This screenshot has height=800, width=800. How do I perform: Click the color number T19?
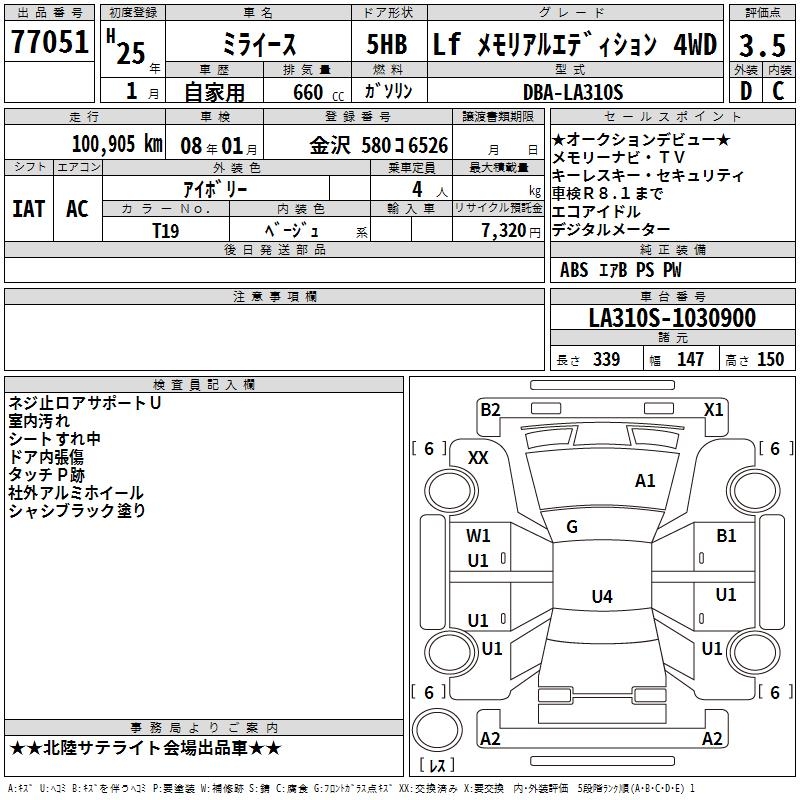(166, 231)
